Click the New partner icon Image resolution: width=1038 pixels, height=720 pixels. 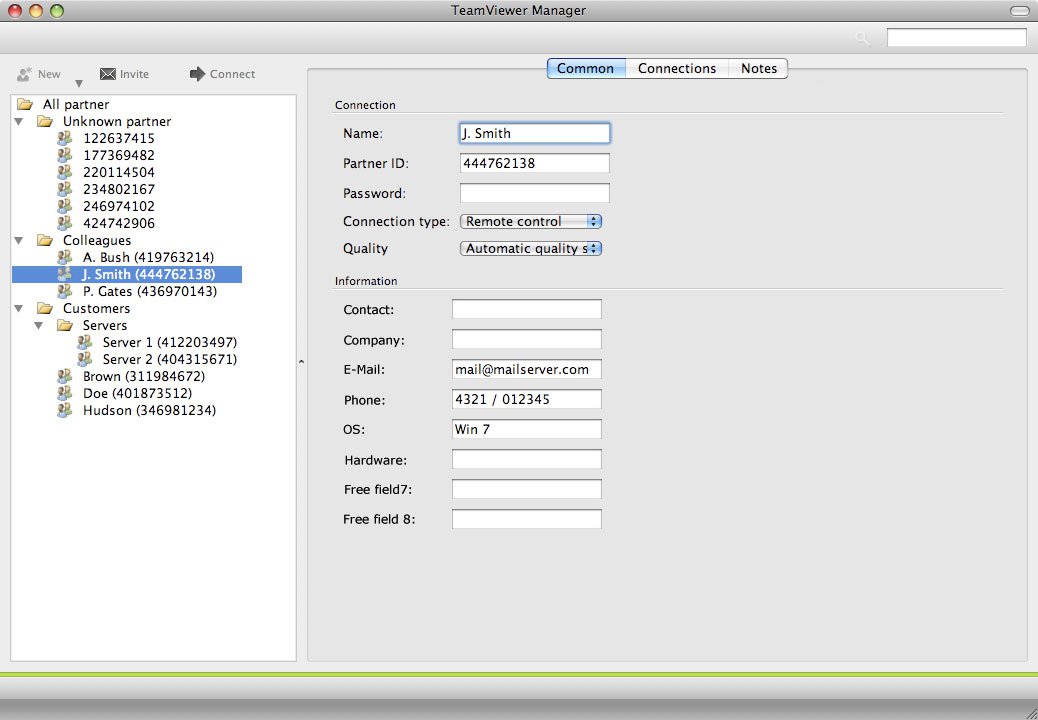(24, 74)
